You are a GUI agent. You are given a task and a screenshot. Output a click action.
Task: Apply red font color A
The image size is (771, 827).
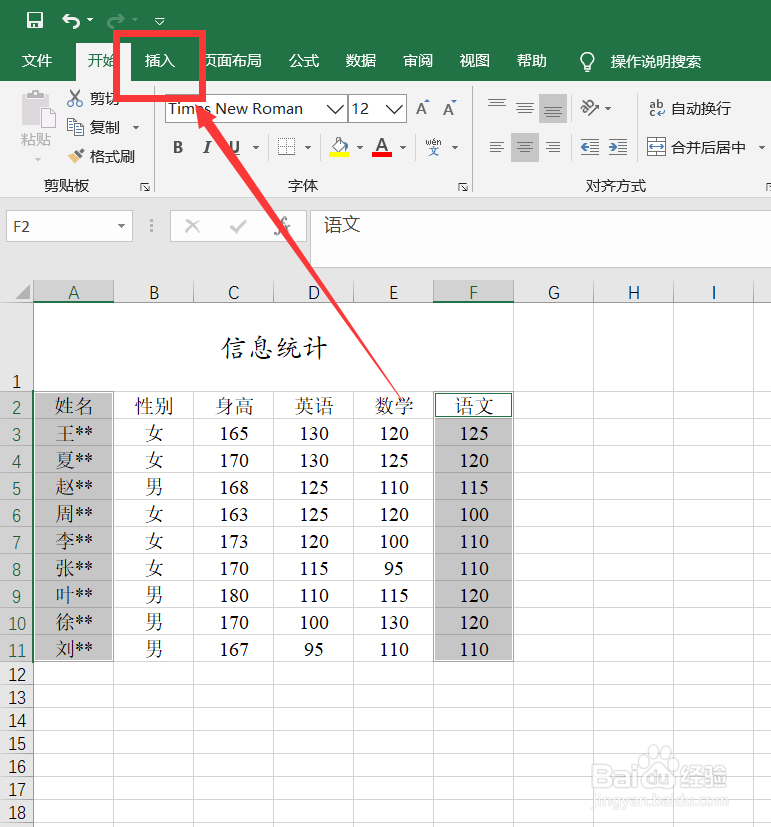382,147
